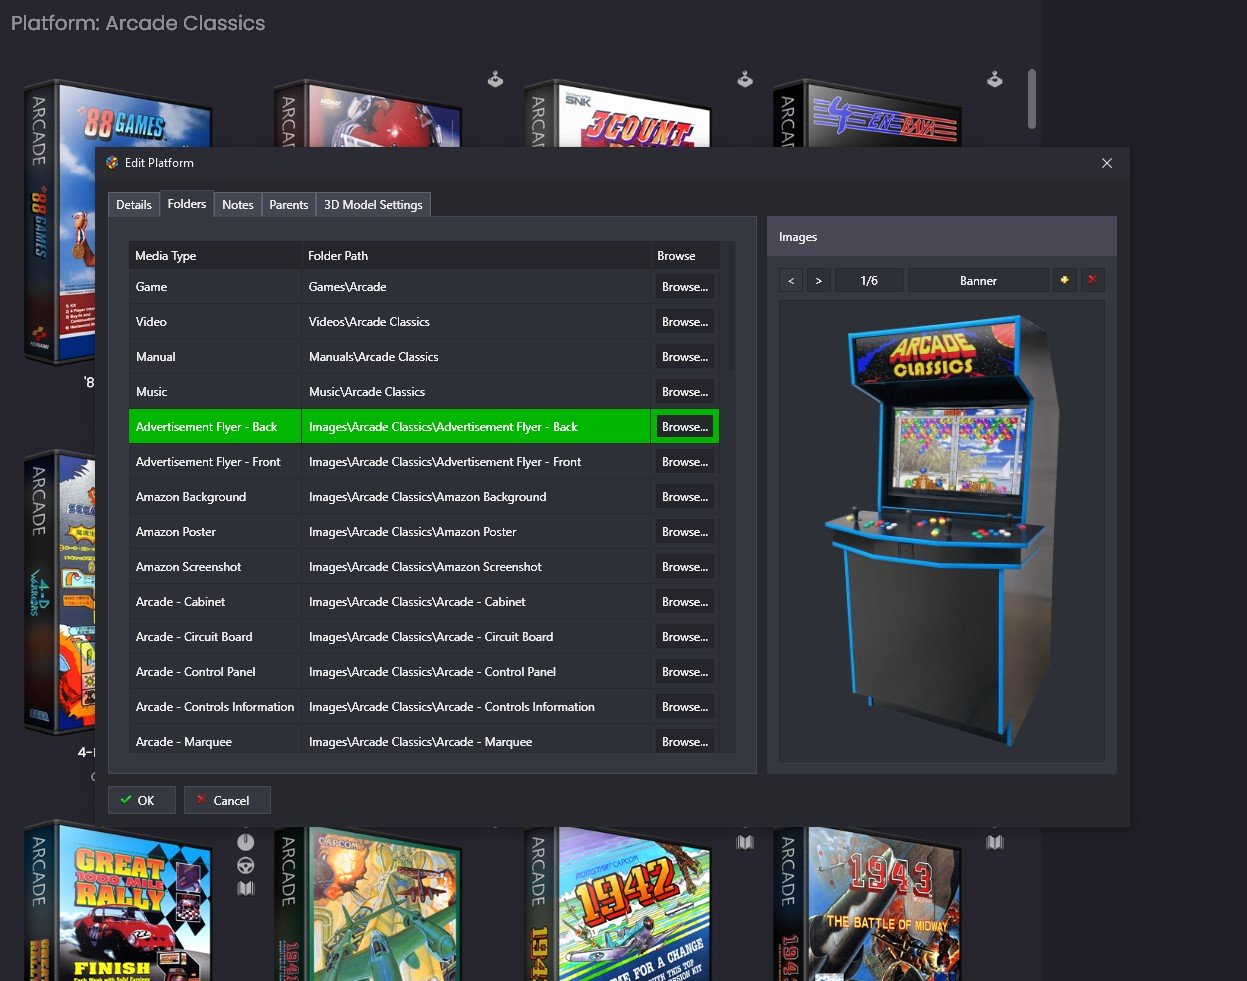The image size is (1247, 981).
Task: Click Games\Arcade folder path cell
Action: click(476, 287)
